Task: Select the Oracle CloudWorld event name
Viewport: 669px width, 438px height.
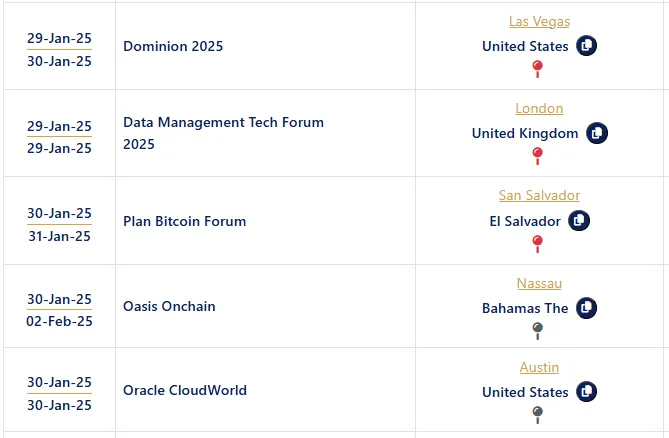Action: pyautogui.click(x=185, y=390)
